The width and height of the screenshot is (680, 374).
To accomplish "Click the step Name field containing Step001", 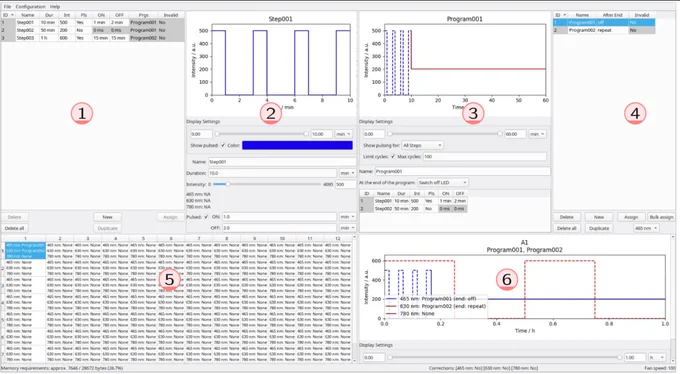I will point(281,162).
